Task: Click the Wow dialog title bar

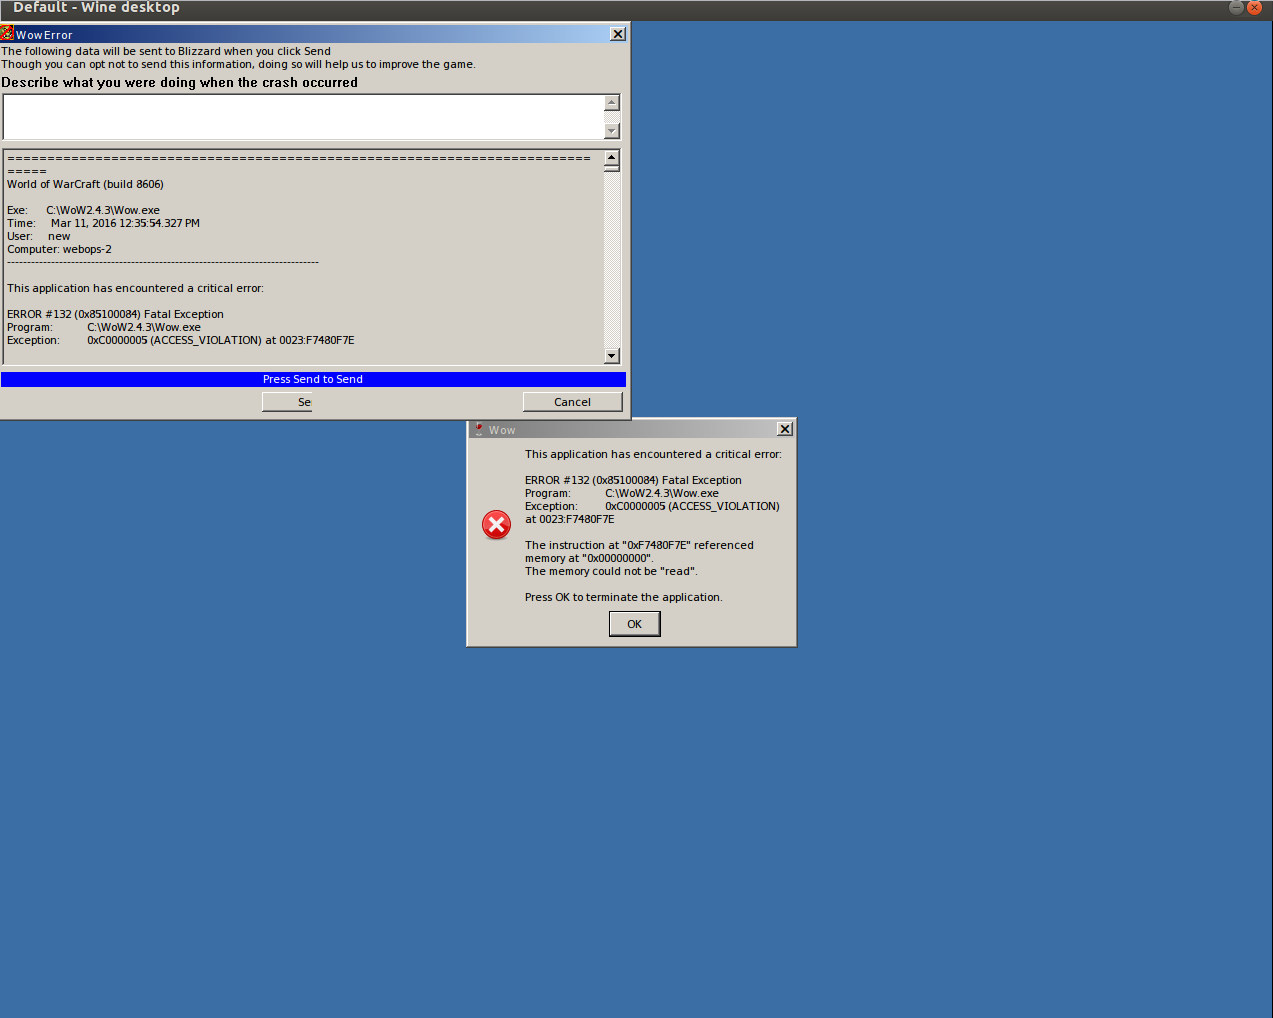Action: 630,429
